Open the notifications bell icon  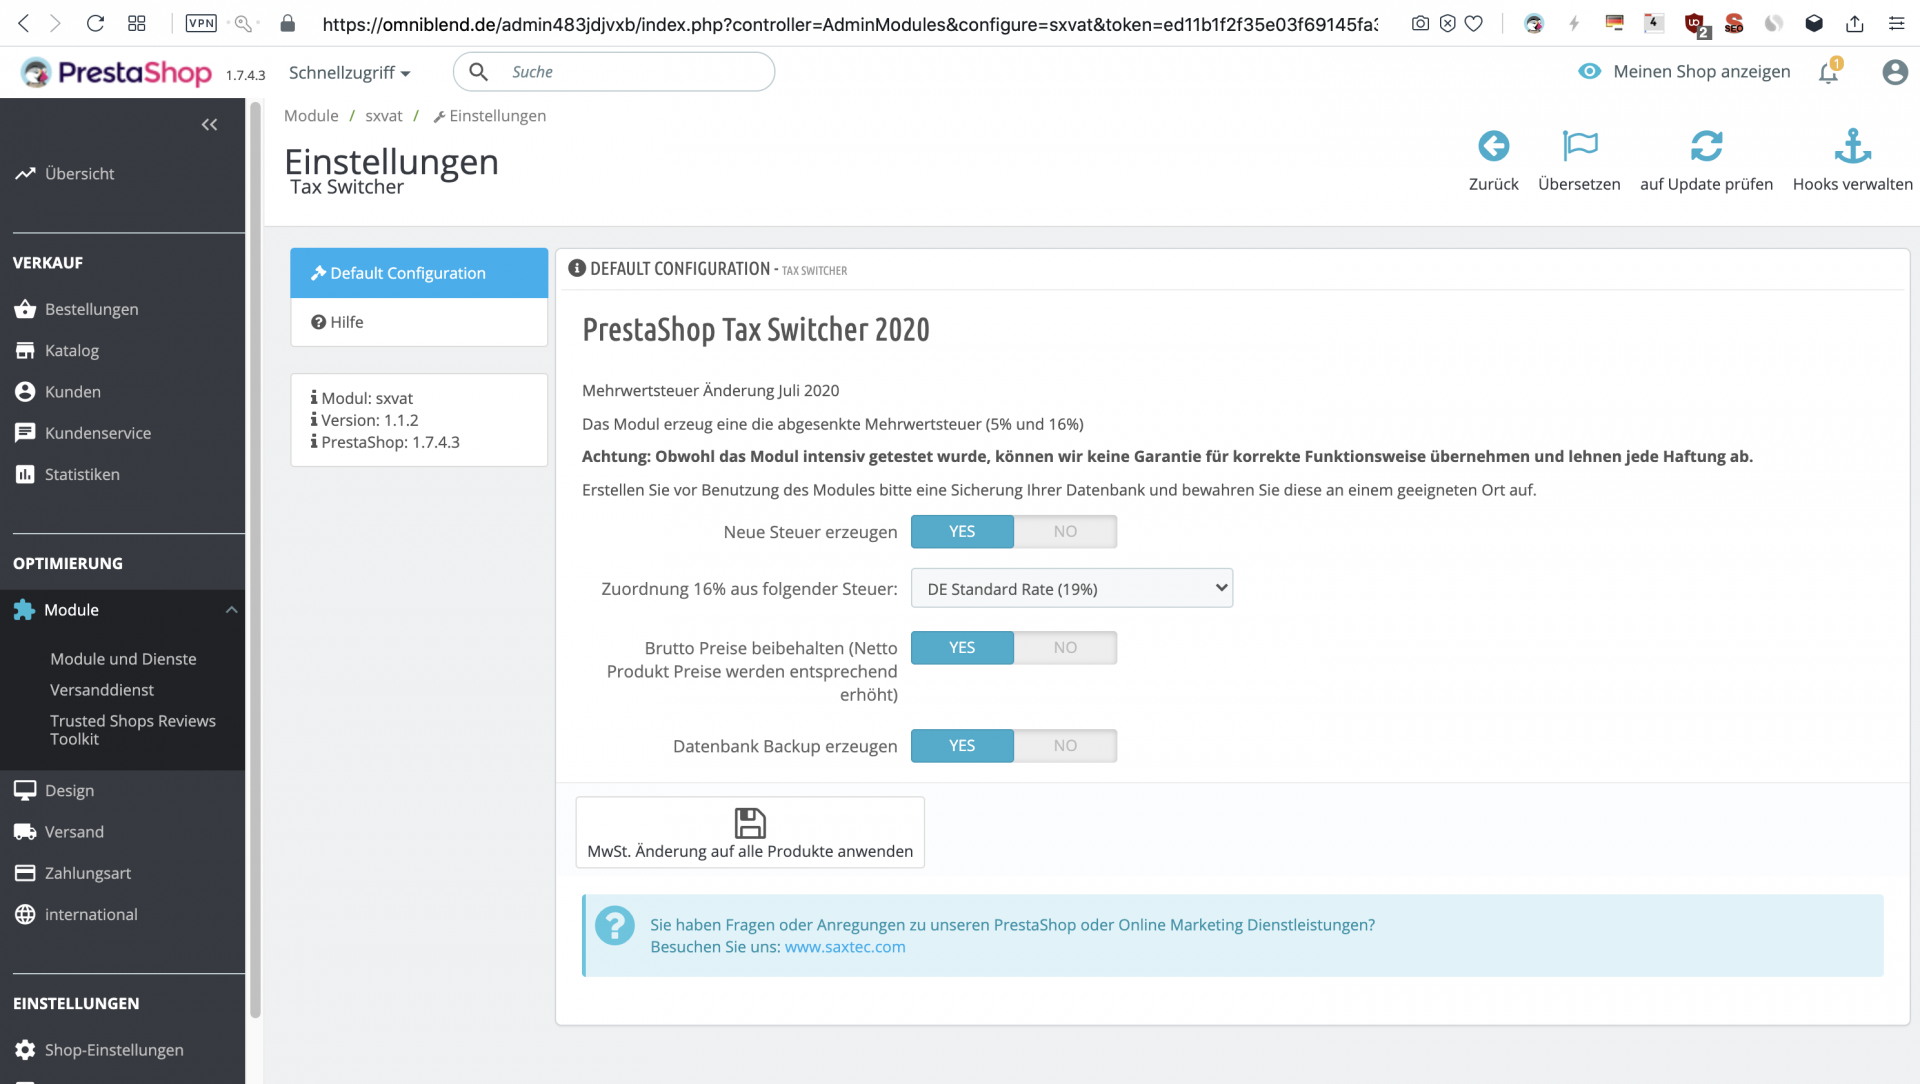[1828, 72]
